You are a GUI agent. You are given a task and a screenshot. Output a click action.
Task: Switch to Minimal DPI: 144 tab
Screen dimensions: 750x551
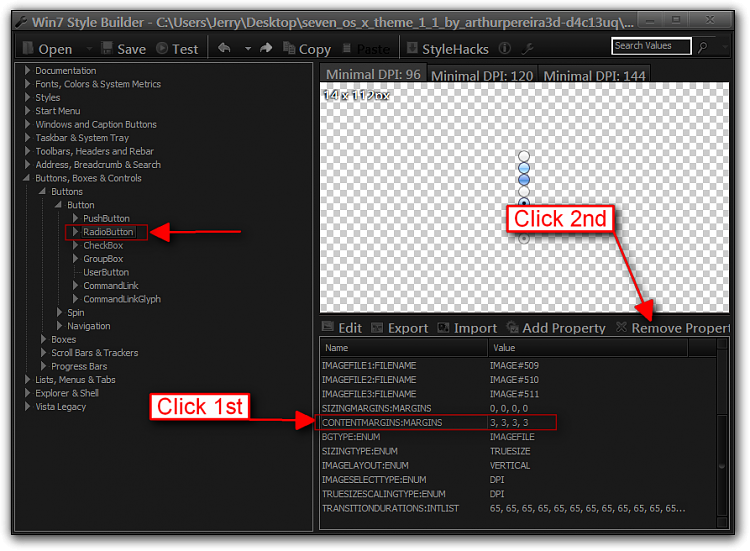[x=594, y=76]
